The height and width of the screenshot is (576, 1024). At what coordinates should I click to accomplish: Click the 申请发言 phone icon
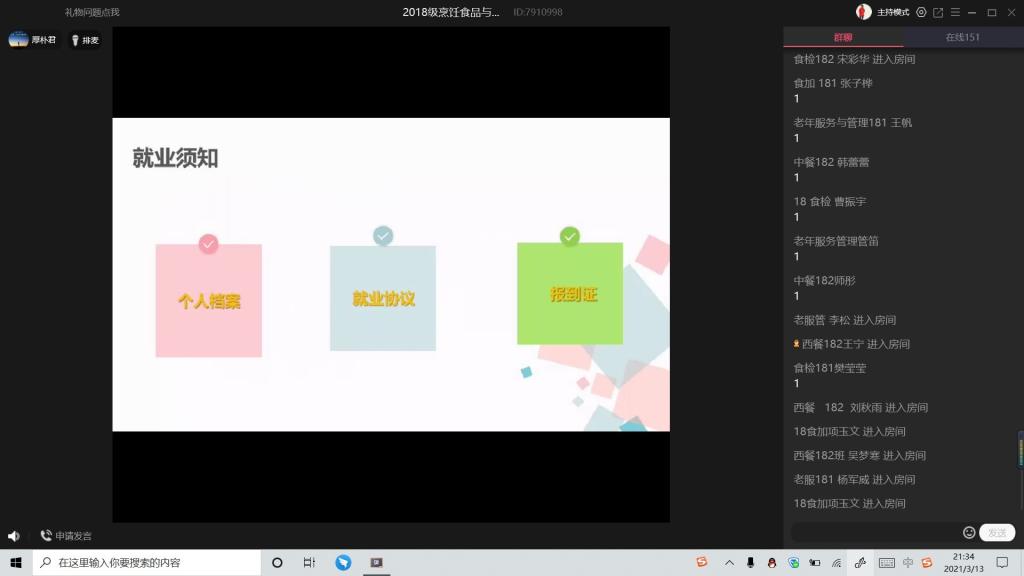coord(46,536)
